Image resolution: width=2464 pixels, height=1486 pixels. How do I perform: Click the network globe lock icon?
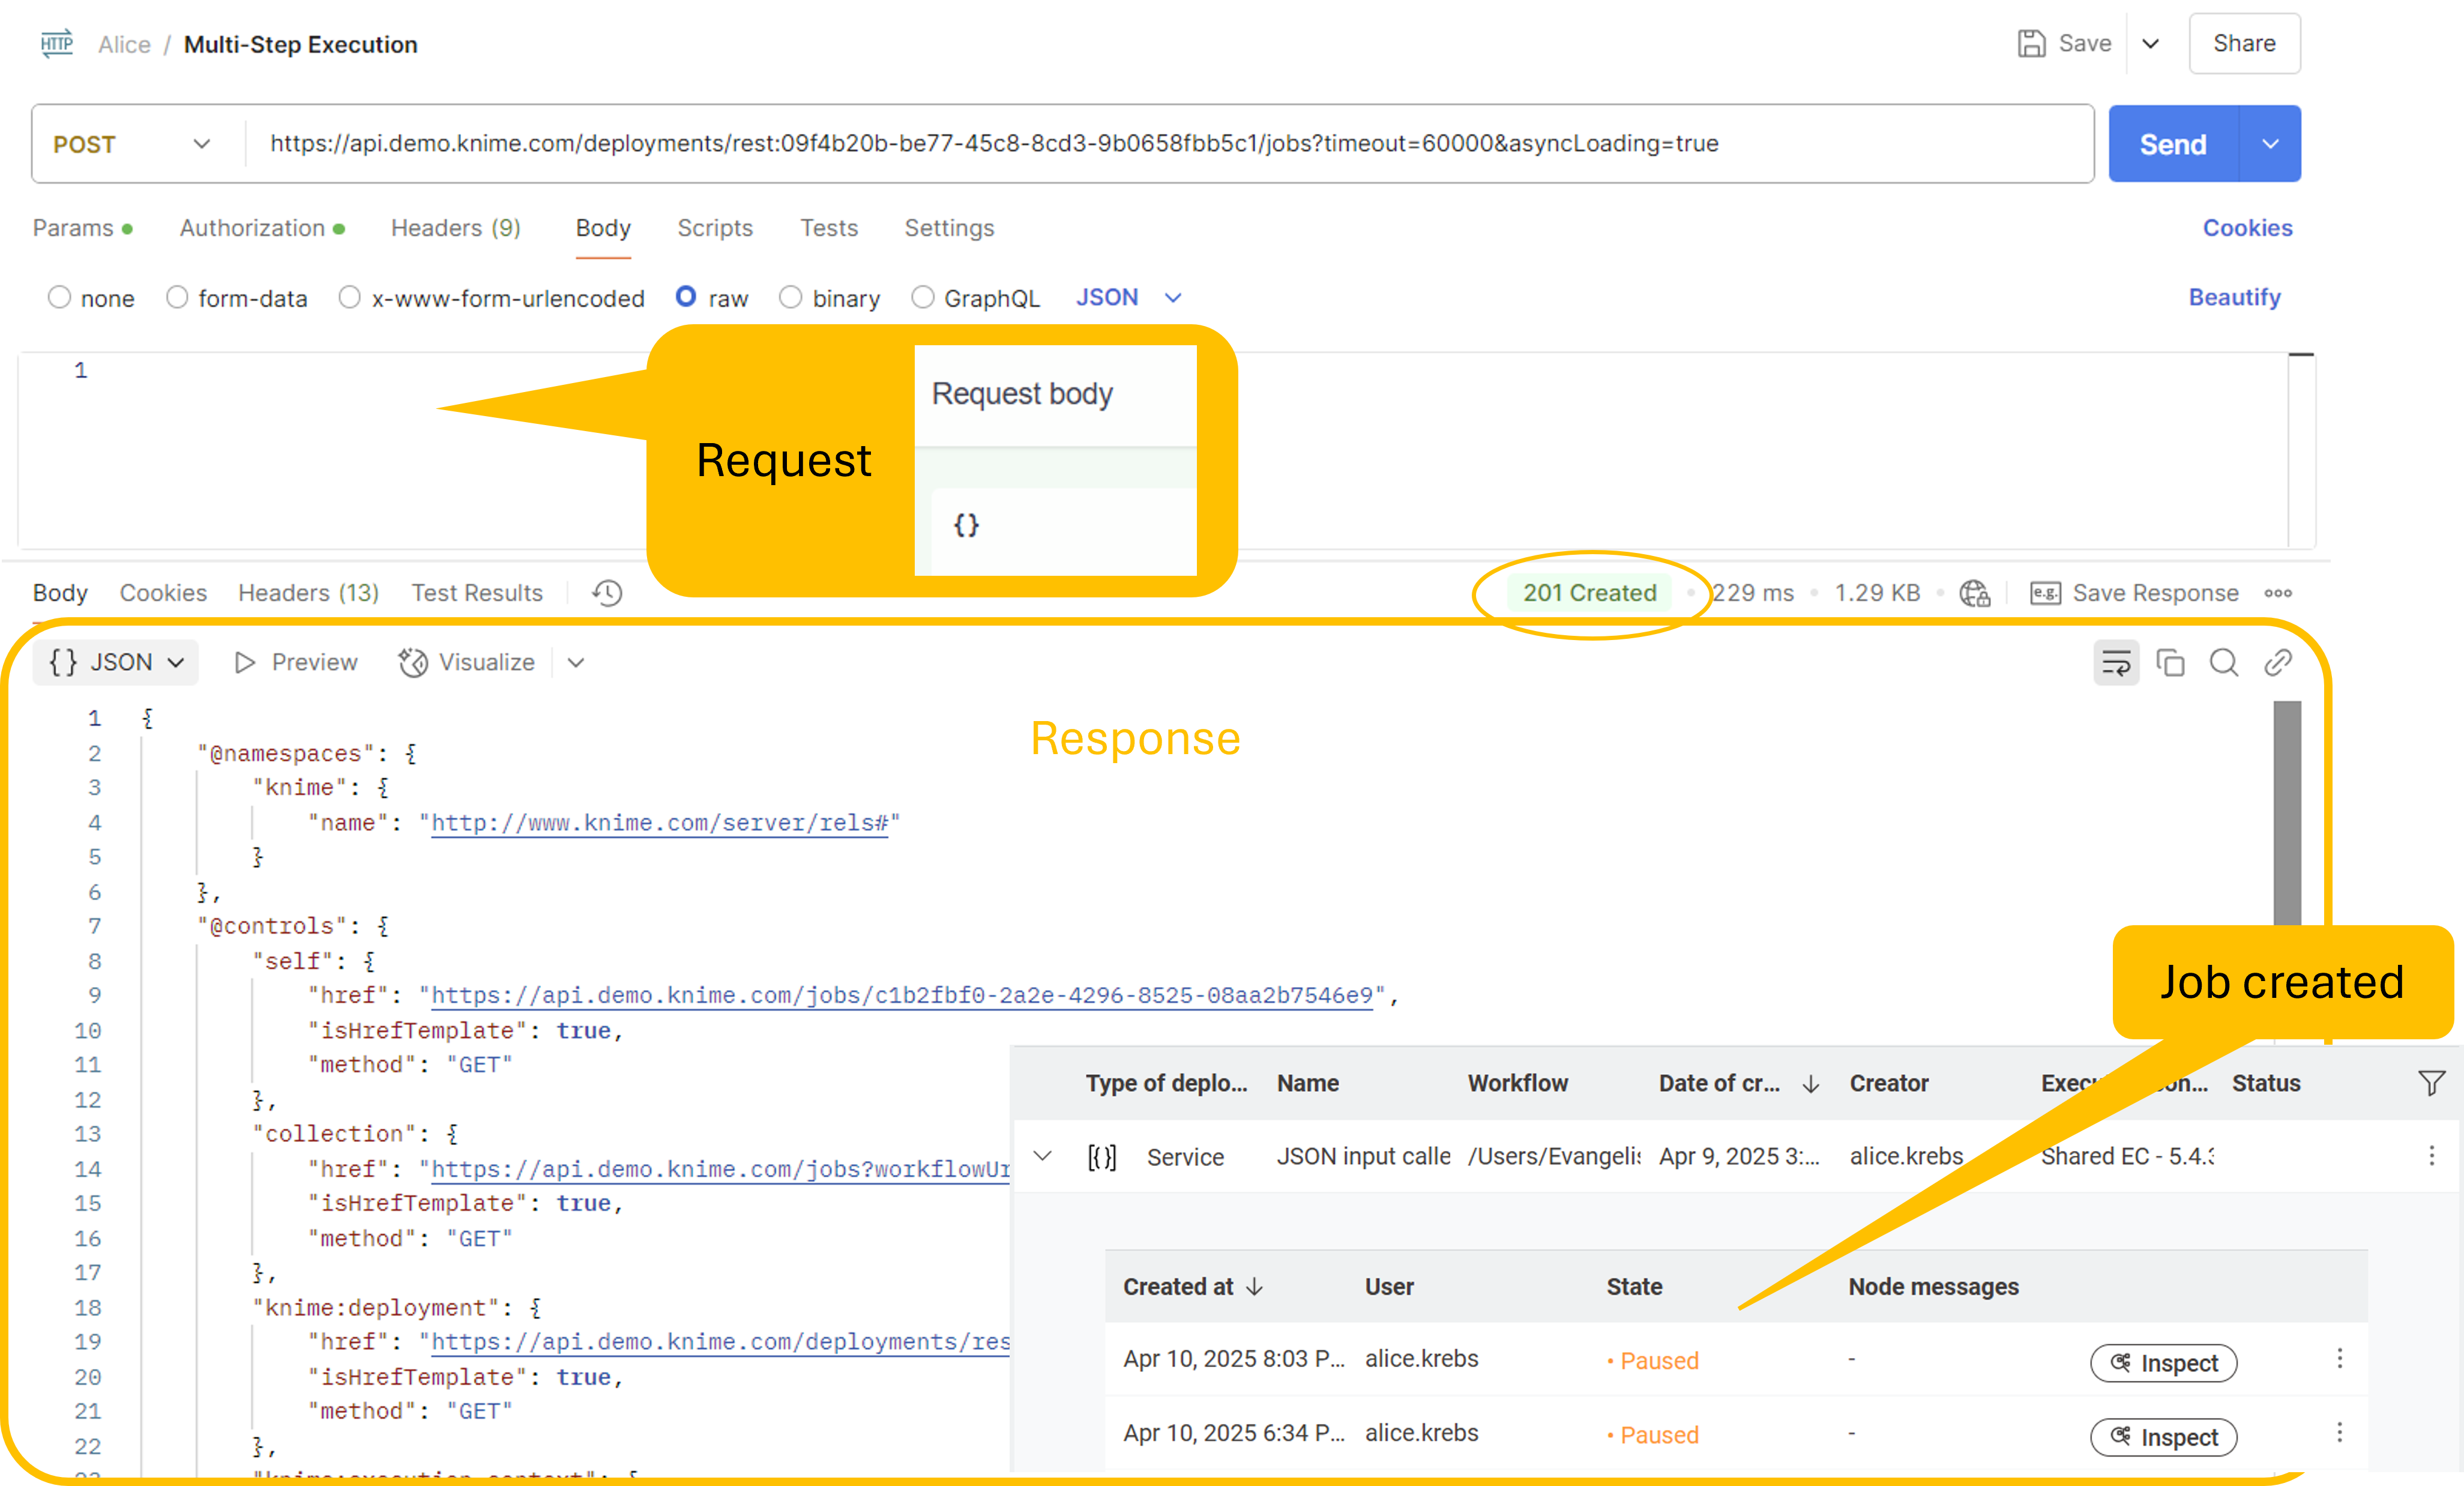[1975, 593]
